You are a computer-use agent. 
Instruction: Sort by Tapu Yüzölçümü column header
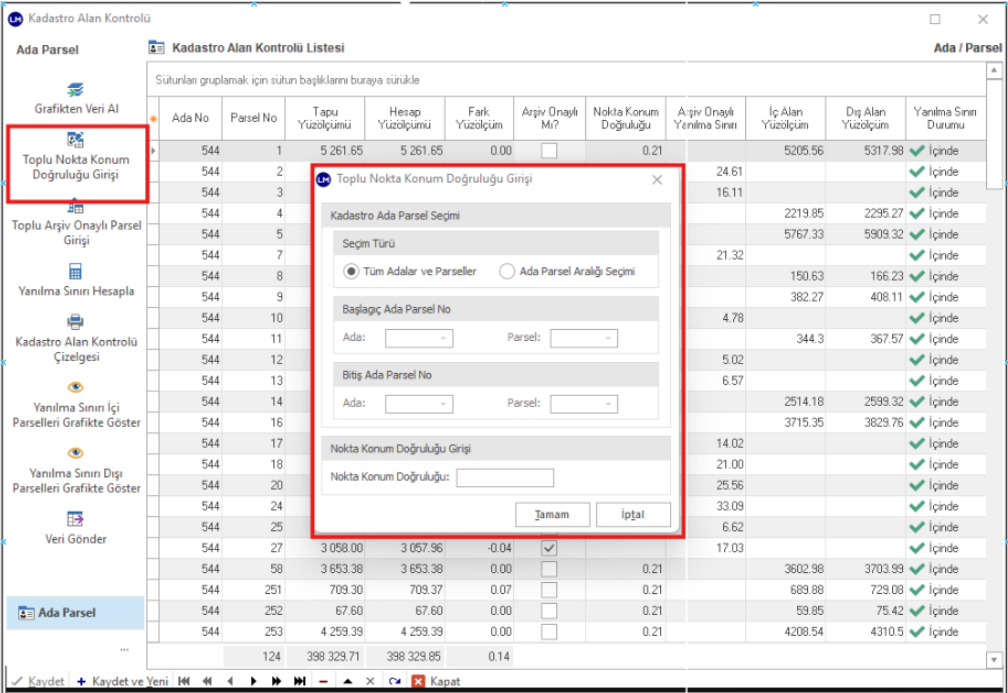point(323,119)
